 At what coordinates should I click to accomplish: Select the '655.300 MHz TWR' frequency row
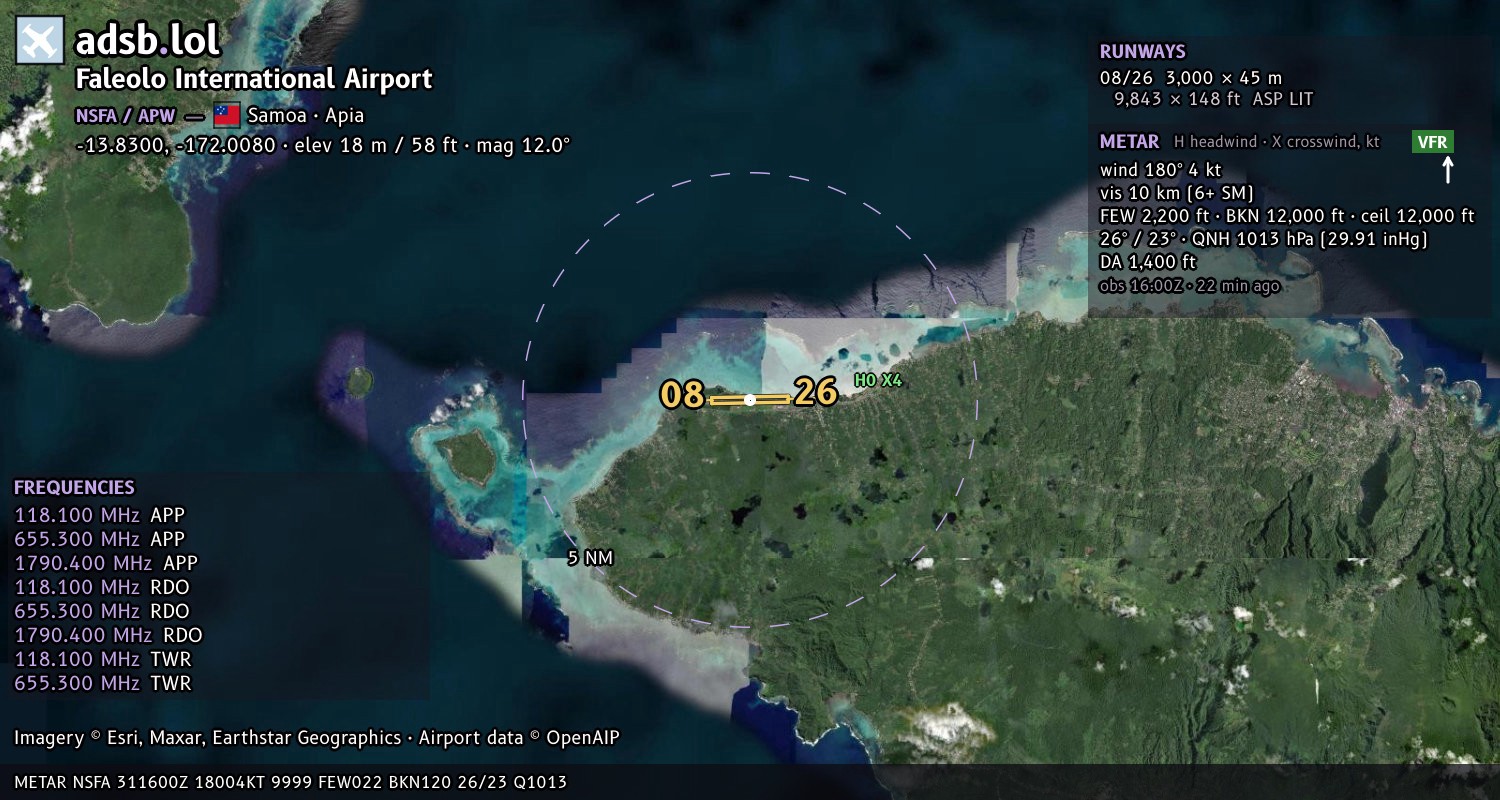point(103,684)
